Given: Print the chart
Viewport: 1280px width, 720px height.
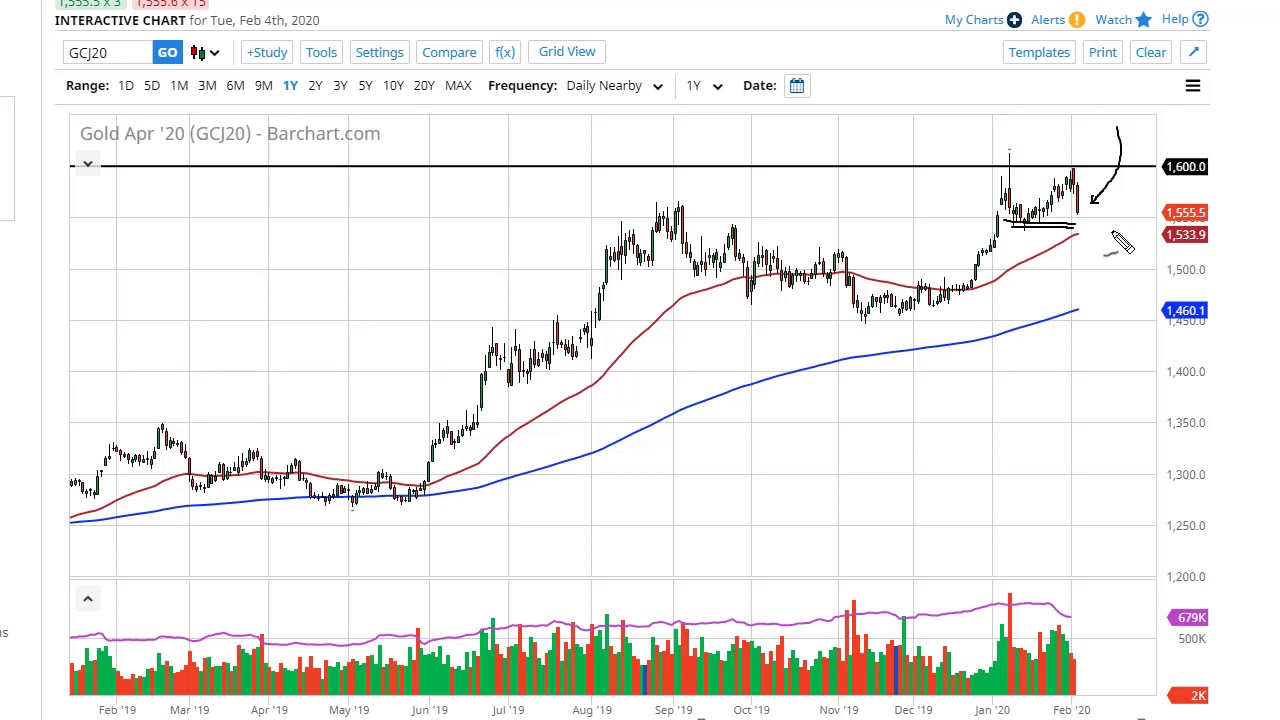Looking at the screenshot, I should (x=1103, y=52).
